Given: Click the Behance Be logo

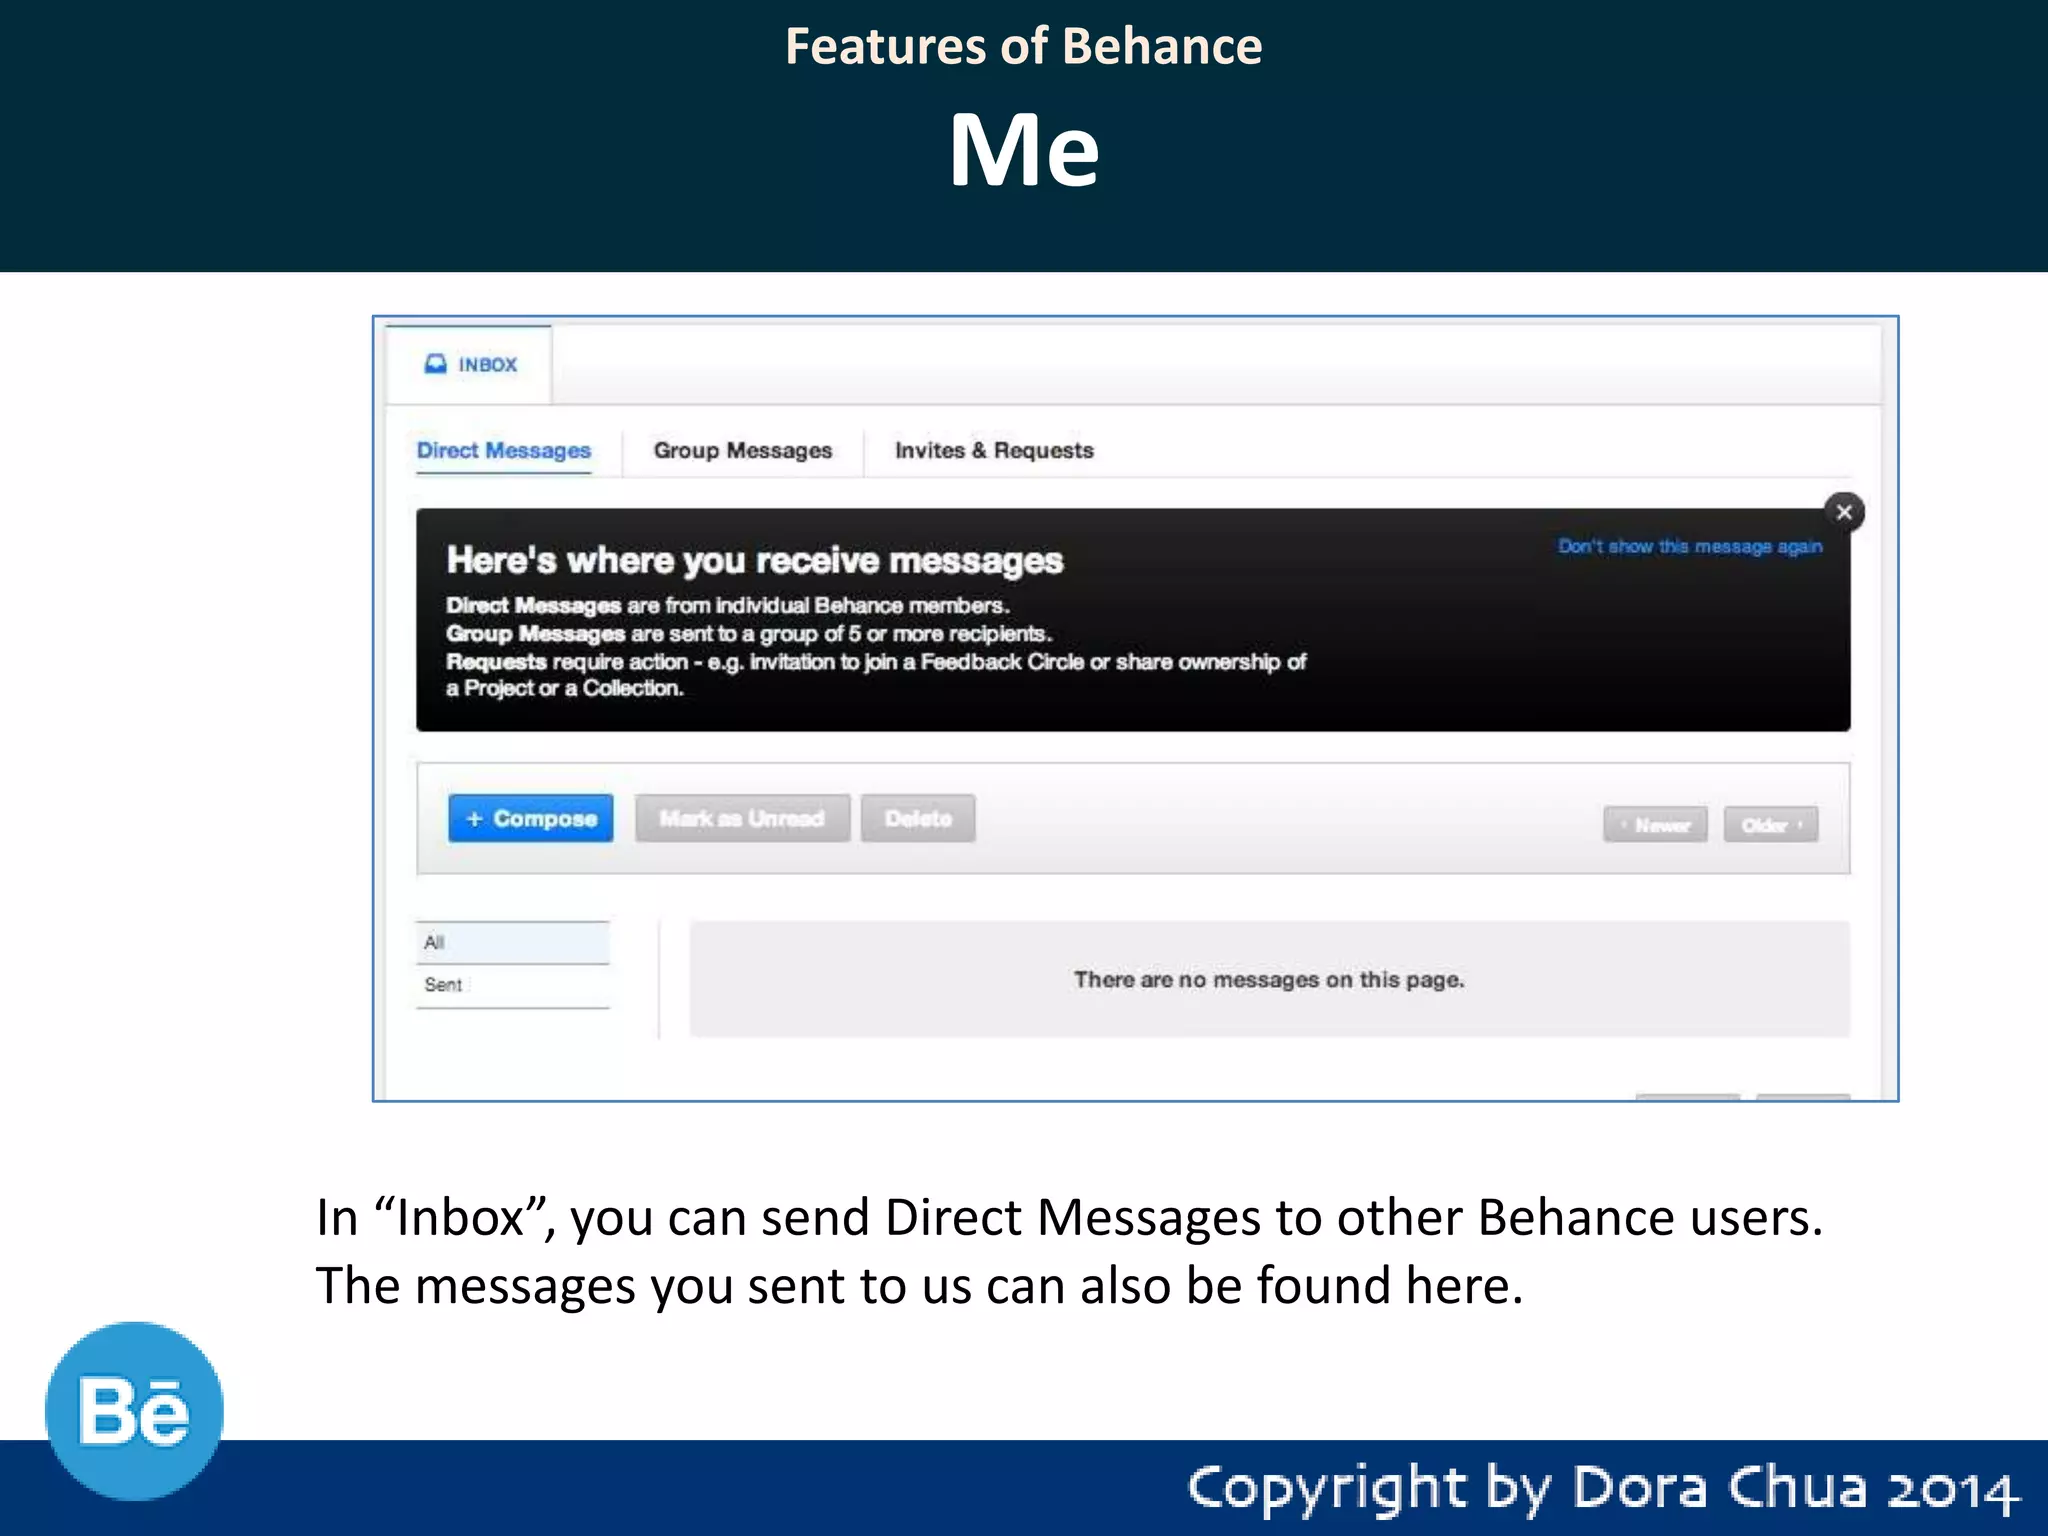Looking at the screenshot, I should pyautogui.click(x=134, y=1411).
